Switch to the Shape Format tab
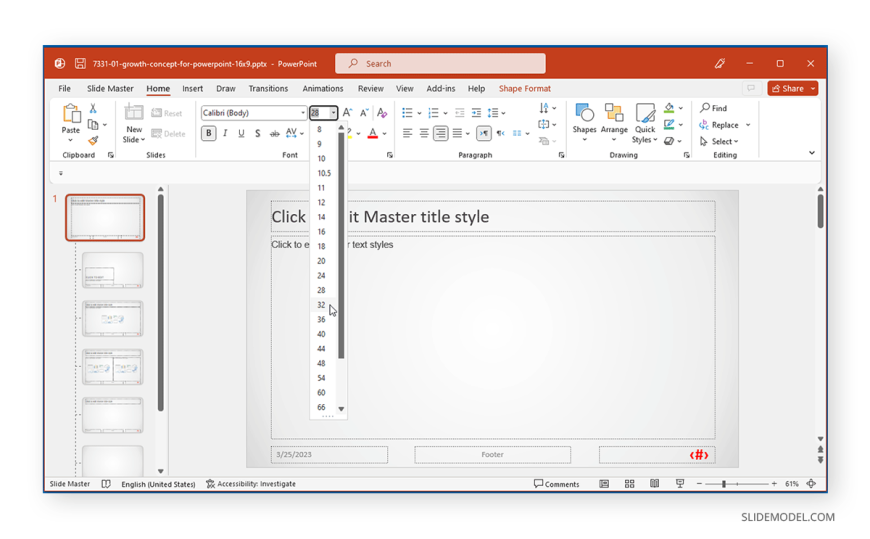The height and width of the screenshot is (539, 870). pyautogui.click(x=524, y=89)
